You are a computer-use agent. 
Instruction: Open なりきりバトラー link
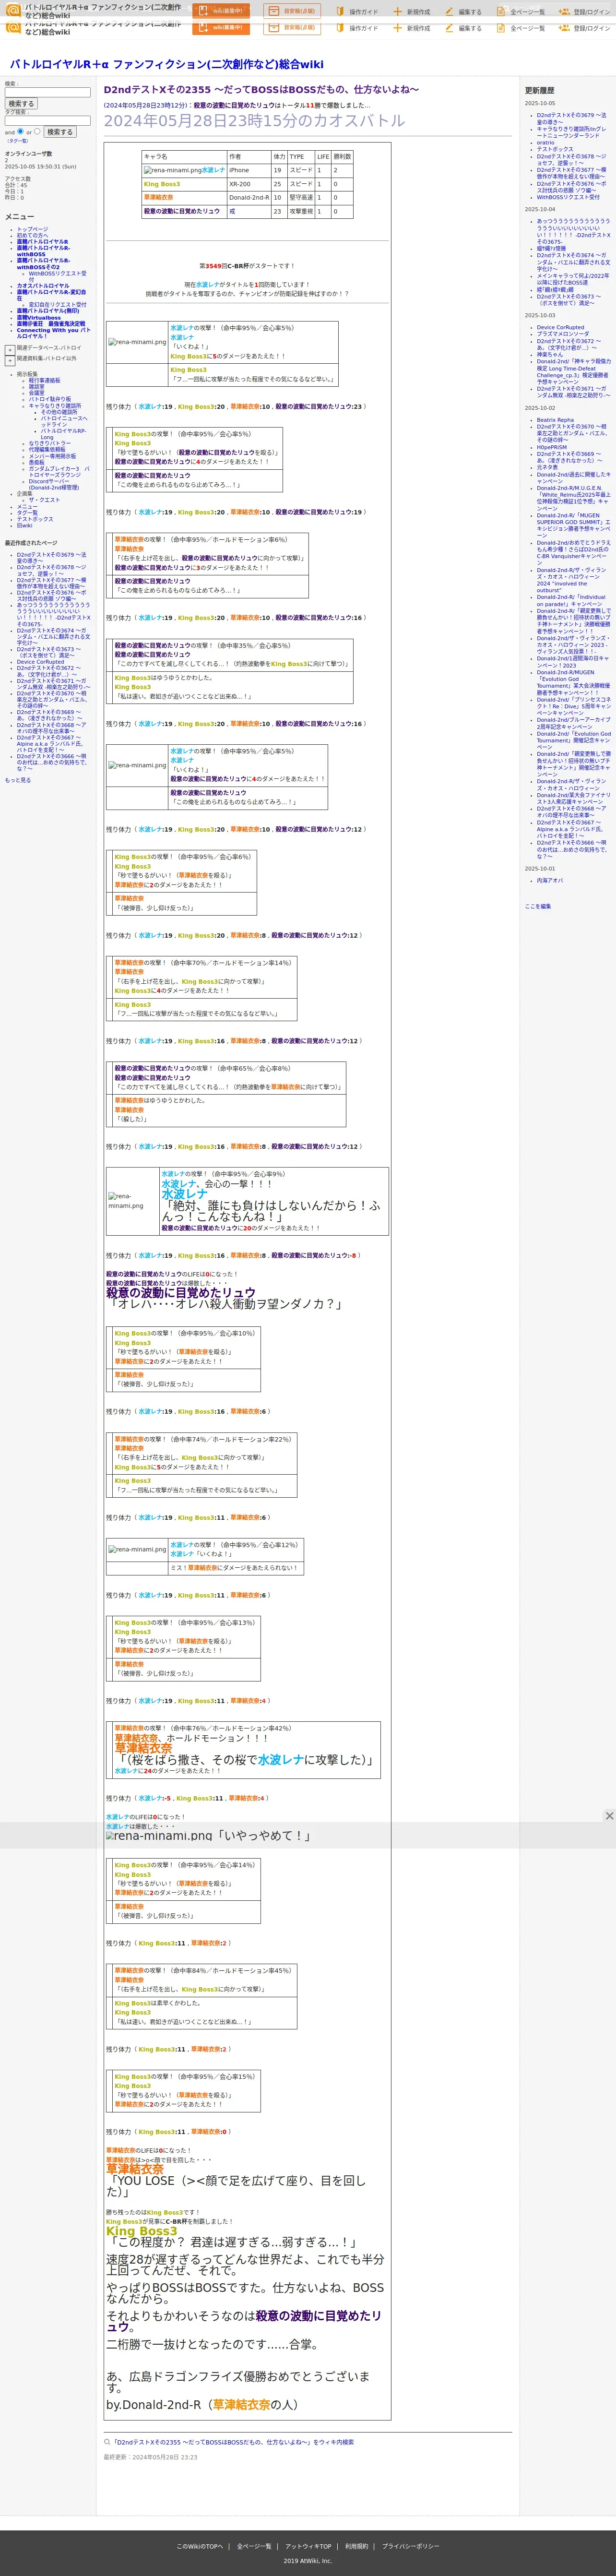(50, 443)
